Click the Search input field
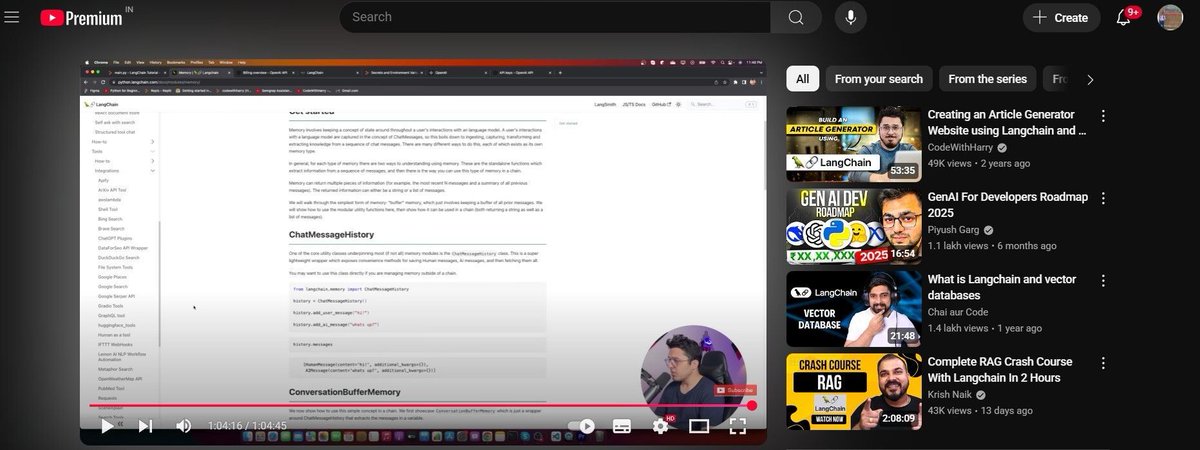Viewport: 1200px width, 450px height. 554,17
